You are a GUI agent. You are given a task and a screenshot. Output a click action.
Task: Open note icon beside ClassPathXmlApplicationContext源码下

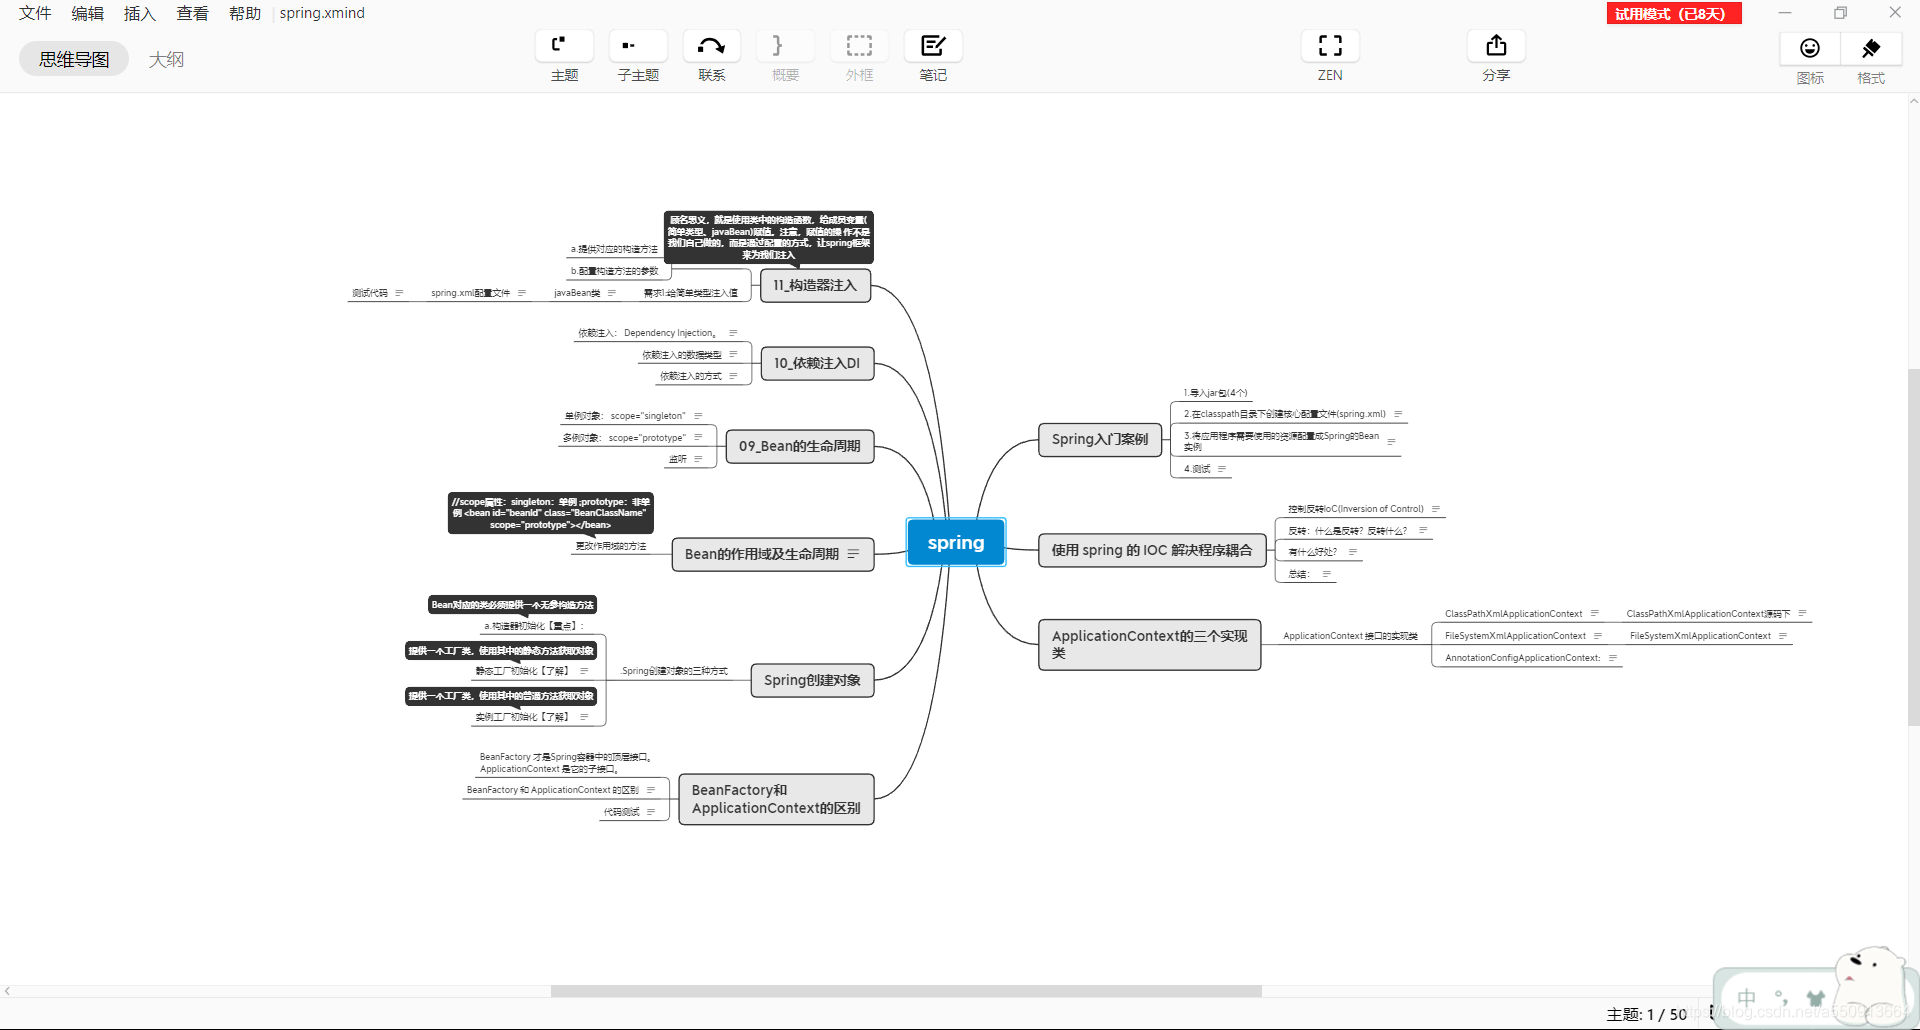(1802, 613)
